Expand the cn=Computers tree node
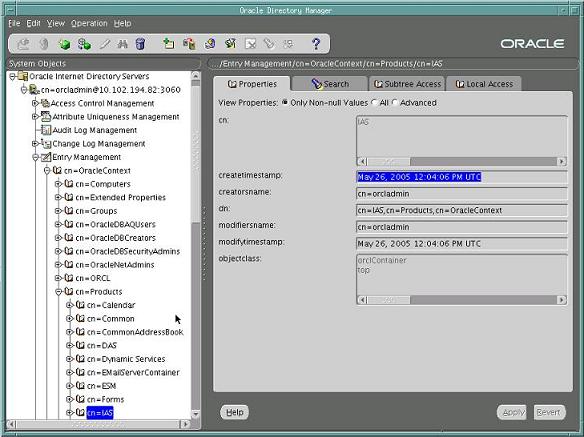The width and height of the screenshot is (584, 437). point(58,184)
